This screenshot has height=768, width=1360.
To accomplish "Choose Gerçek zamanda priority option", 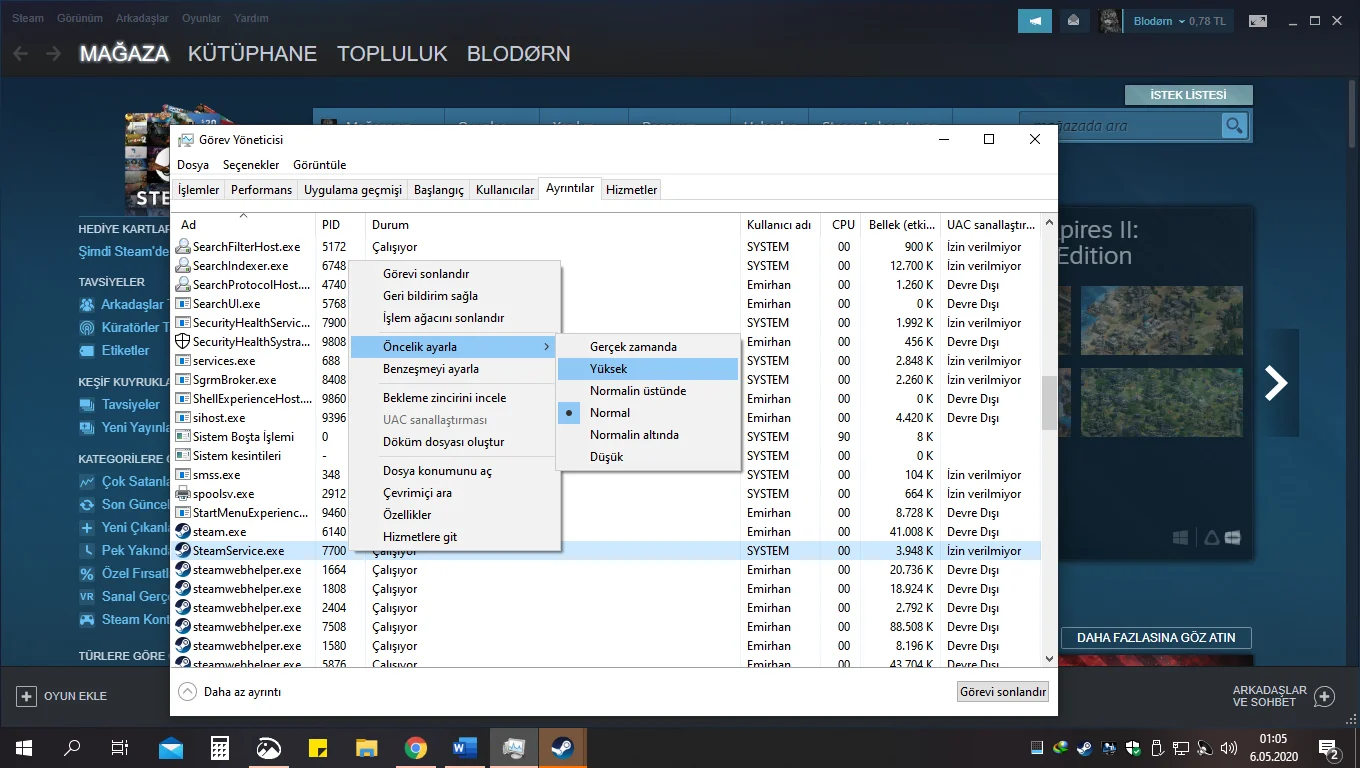I will [x=633, y=347].
